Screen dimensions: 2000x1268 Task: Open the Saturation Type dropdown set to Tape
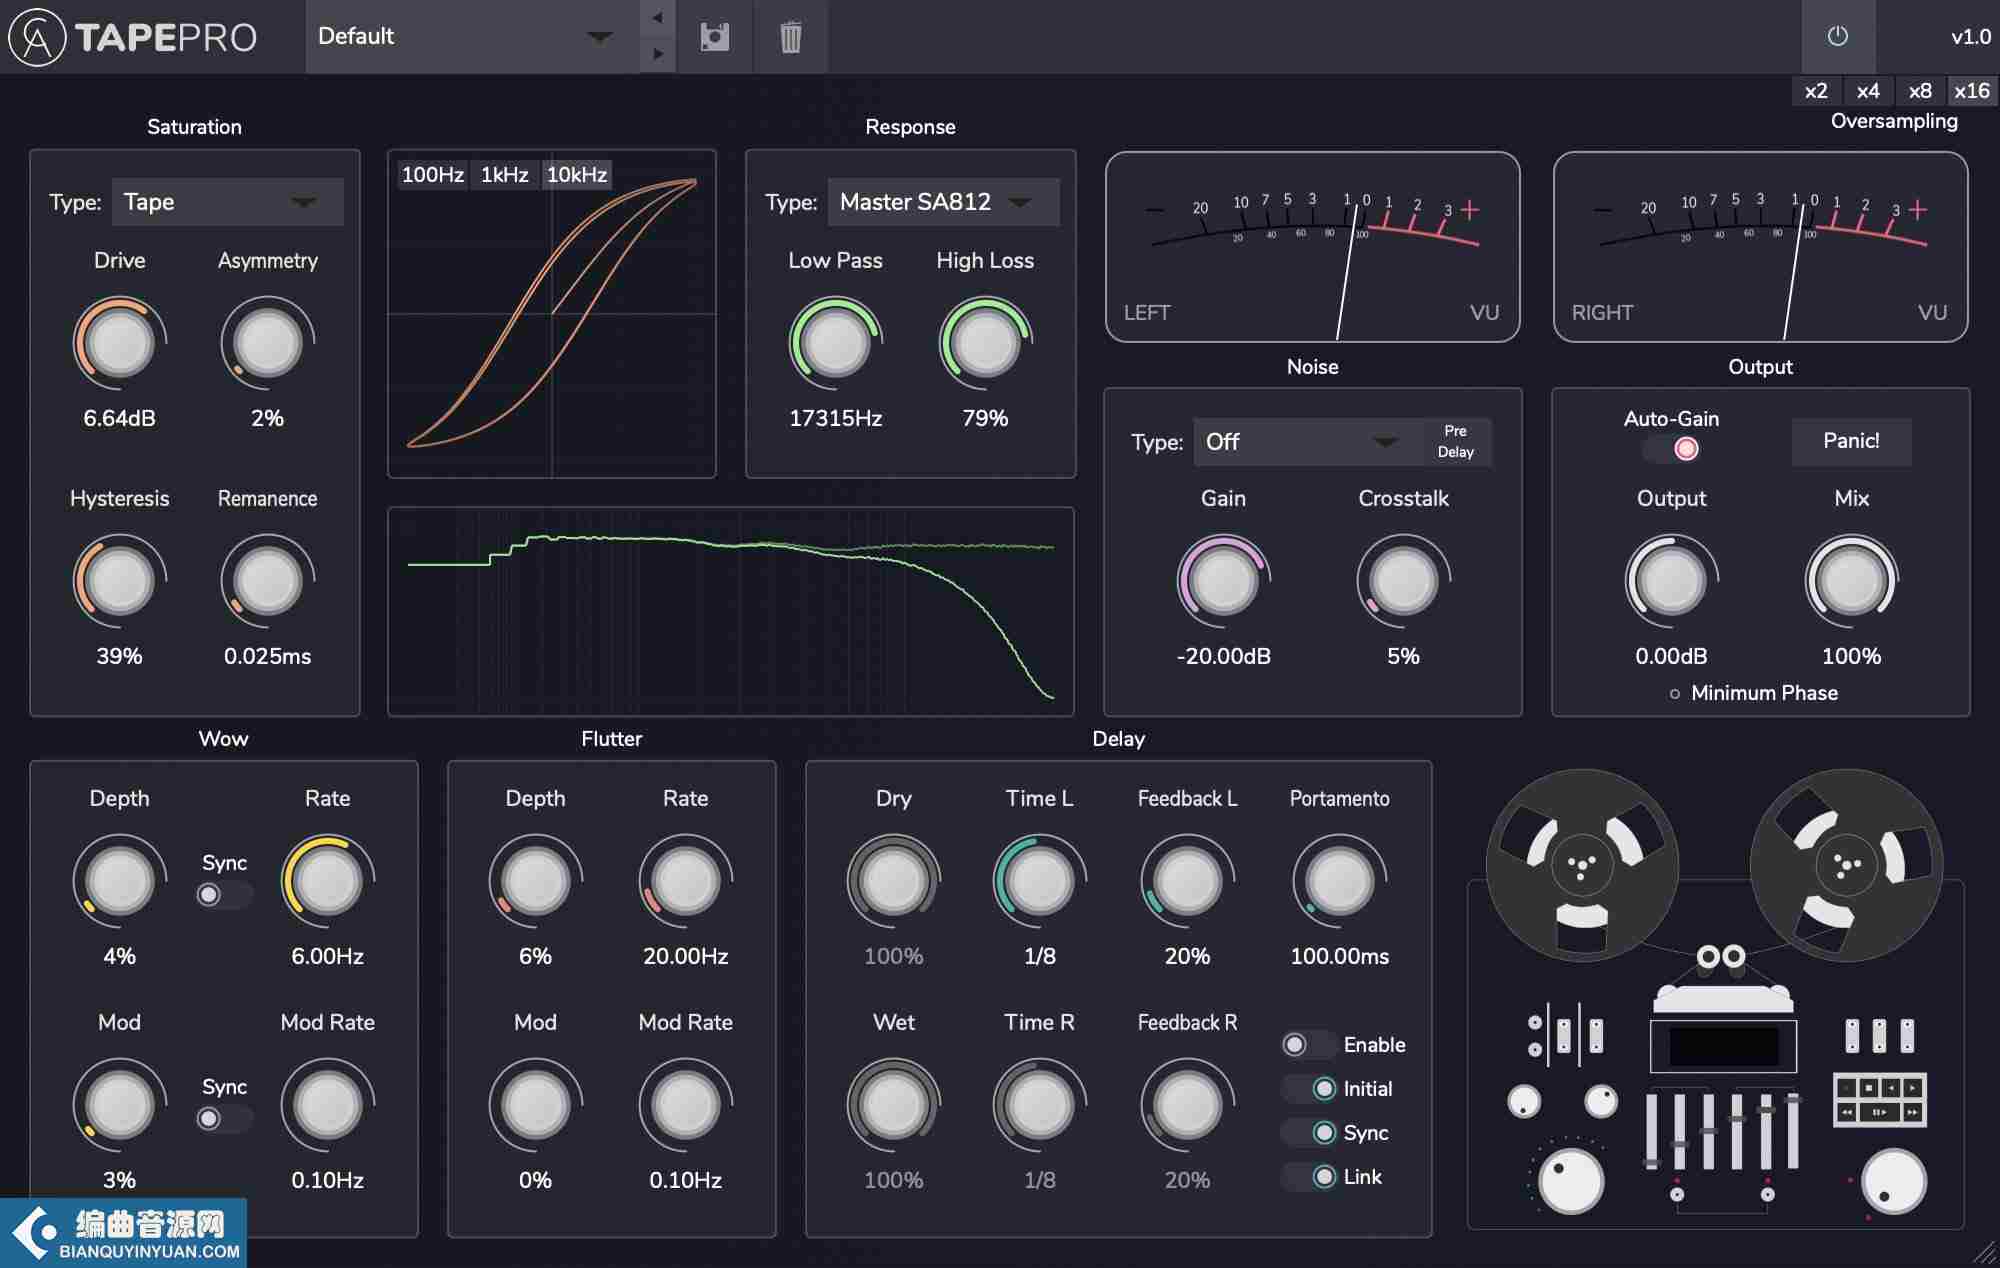(227, 202)
